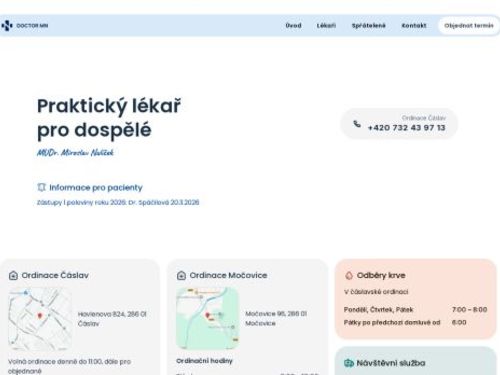Click the Návštěvní služba car icon
This screenshot has height=375, width=500.
pyautogui.click(x=349, y=363)
